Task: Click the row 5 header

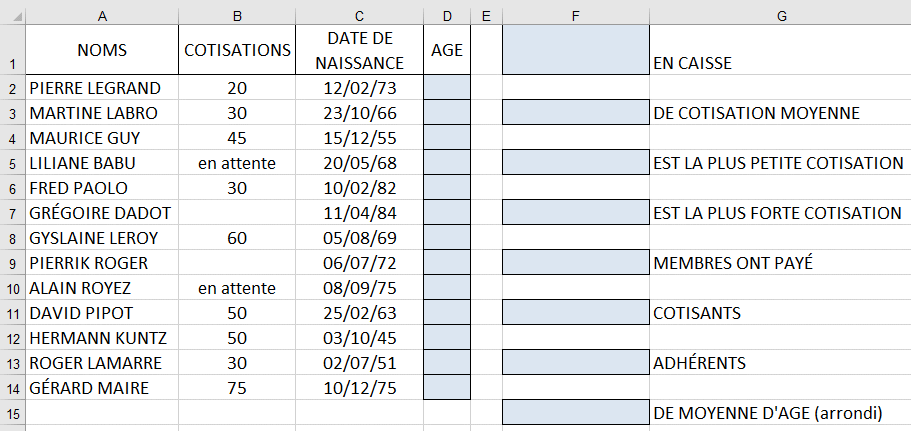Action: (x=12, y=163)
